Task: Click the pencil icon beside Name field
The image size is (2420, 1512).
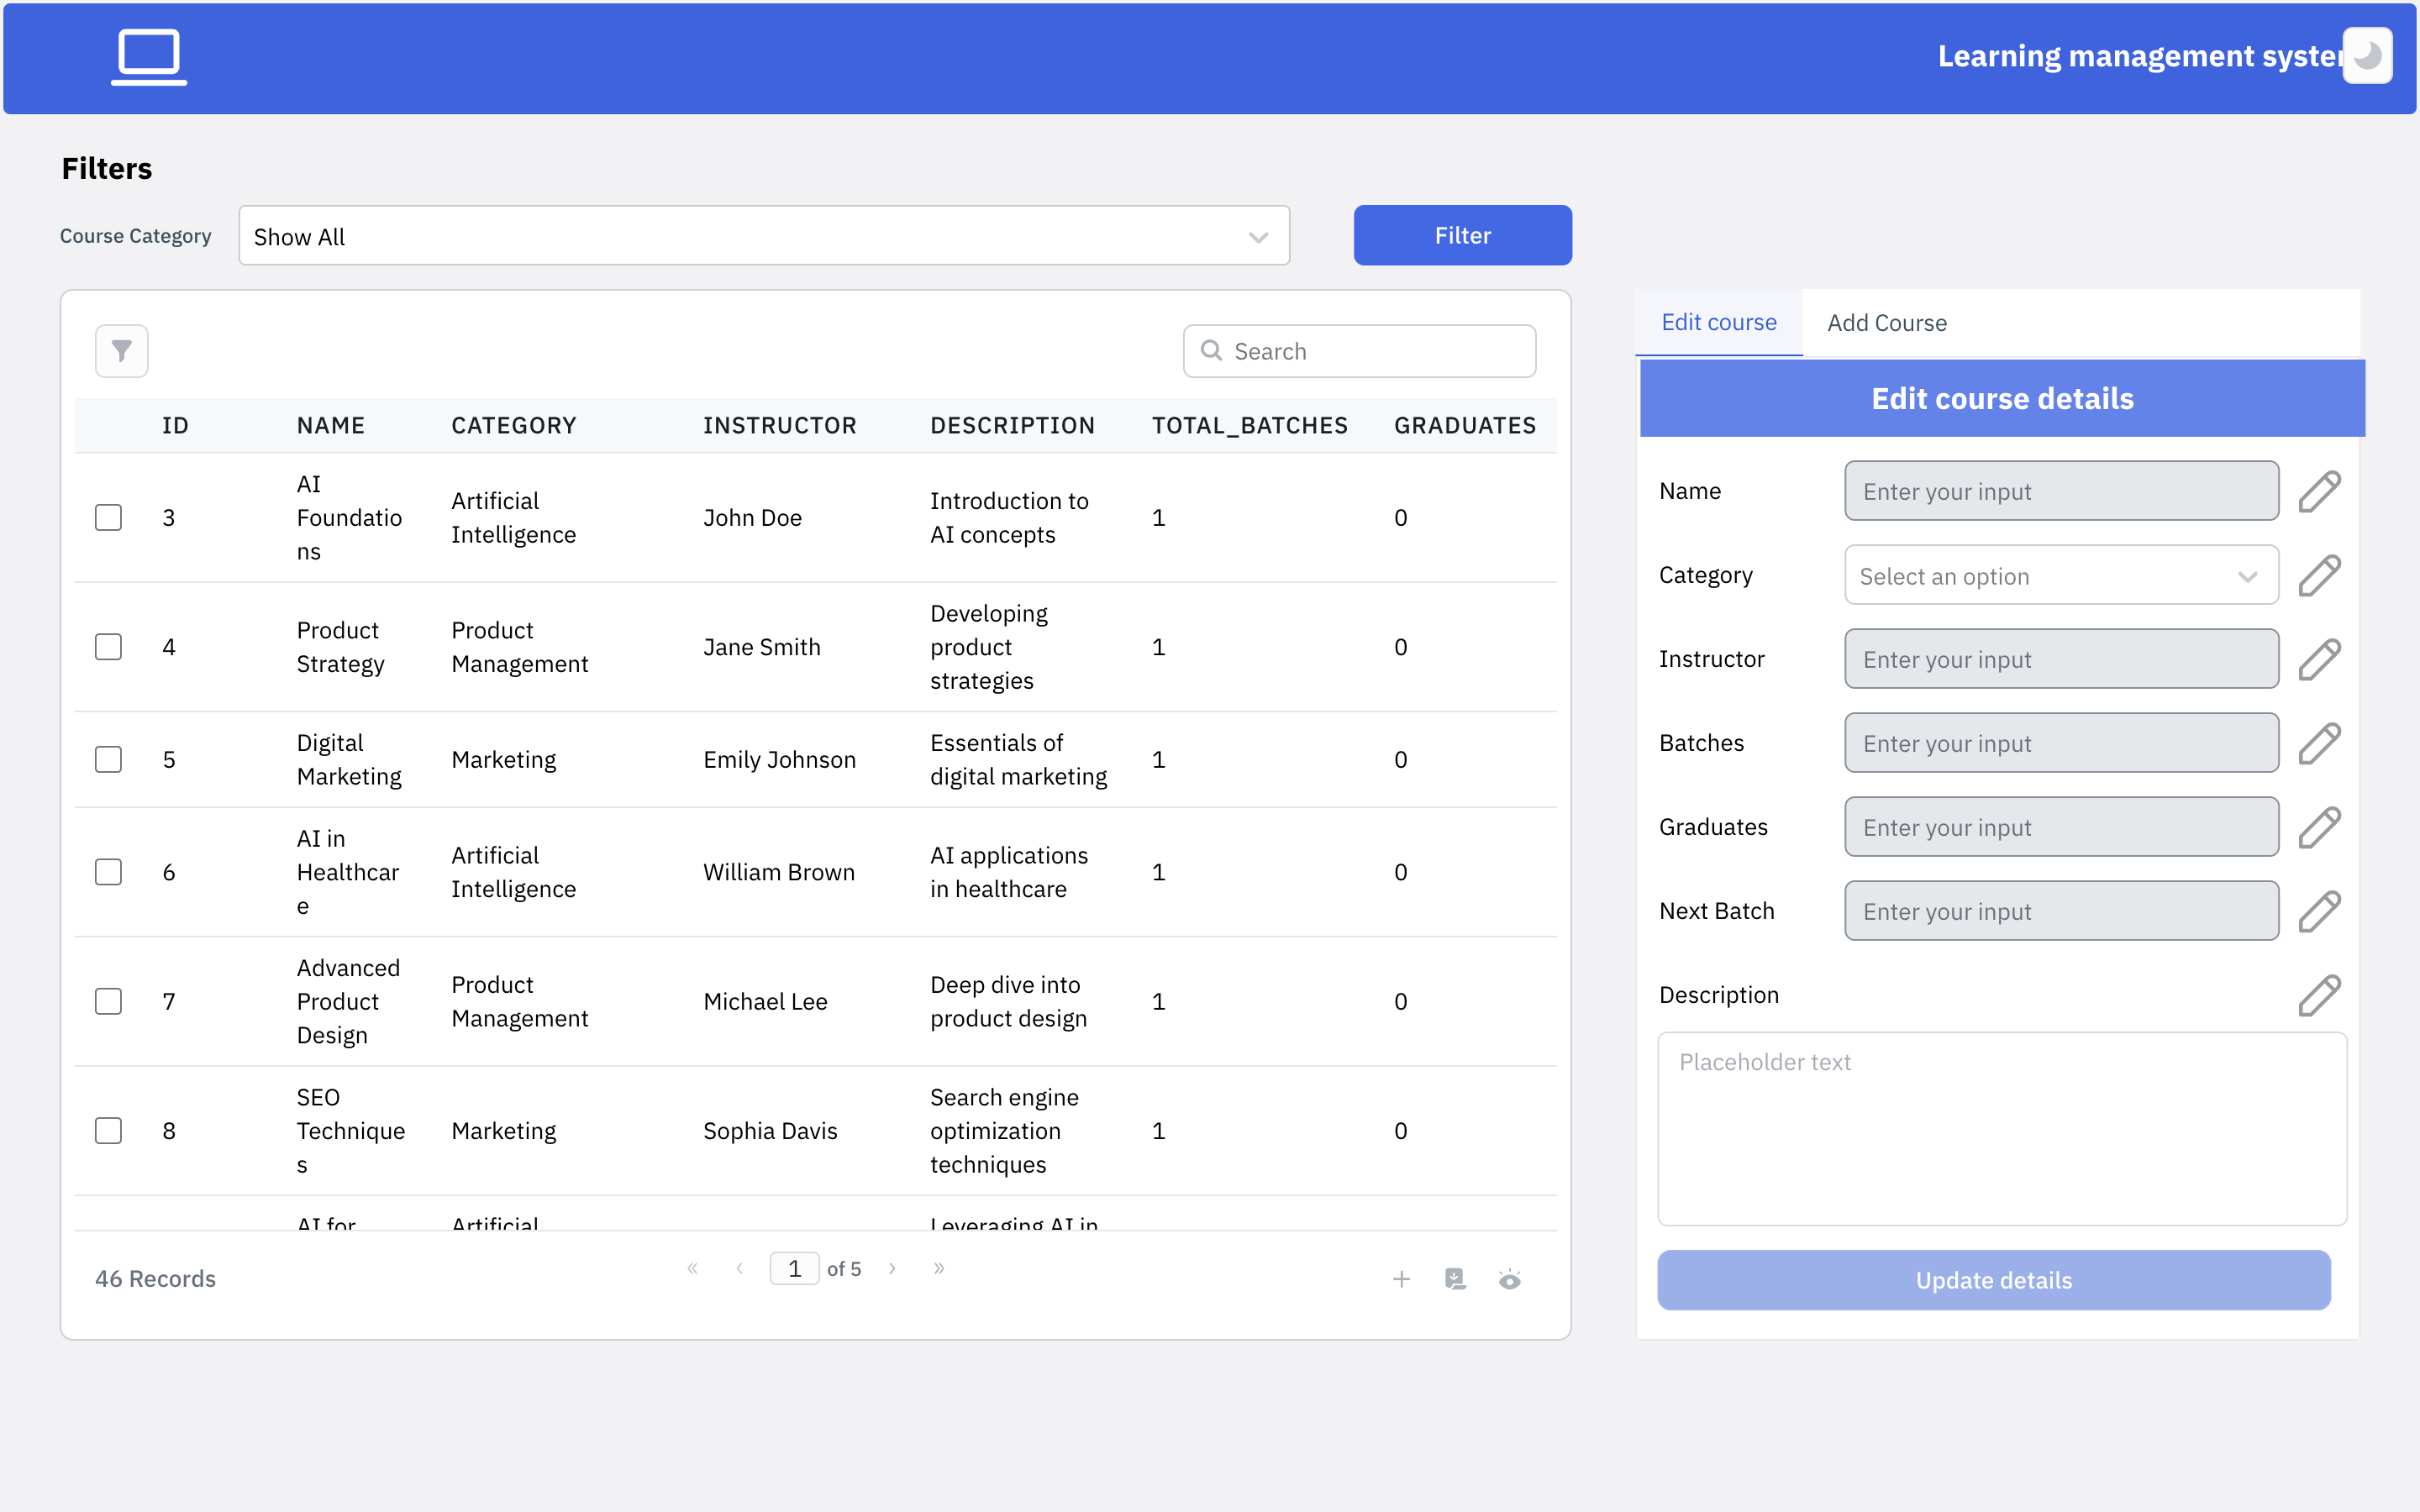Action: [x=2319, y=491]
